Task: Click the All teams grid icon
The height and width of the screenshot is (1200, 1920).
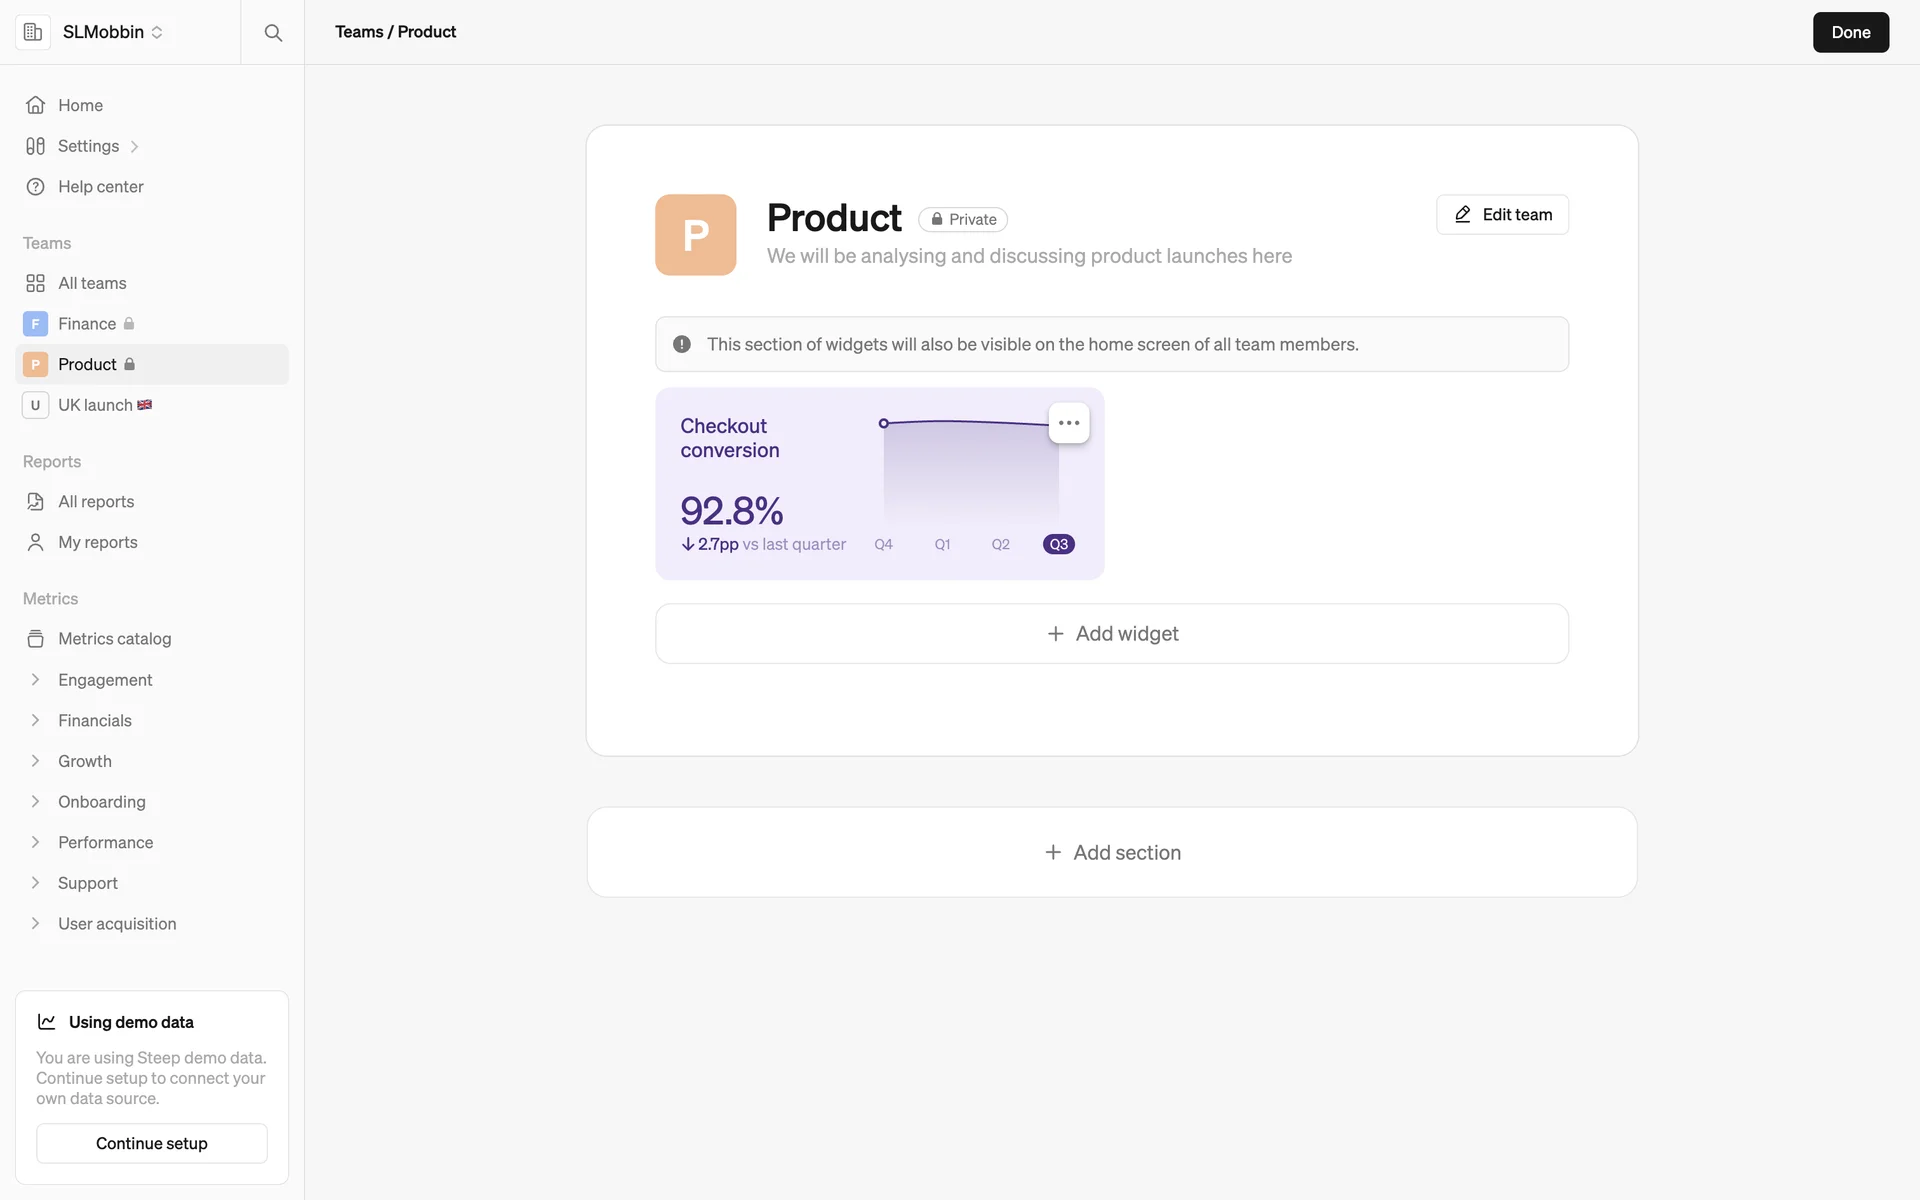Action: point(36,283)
